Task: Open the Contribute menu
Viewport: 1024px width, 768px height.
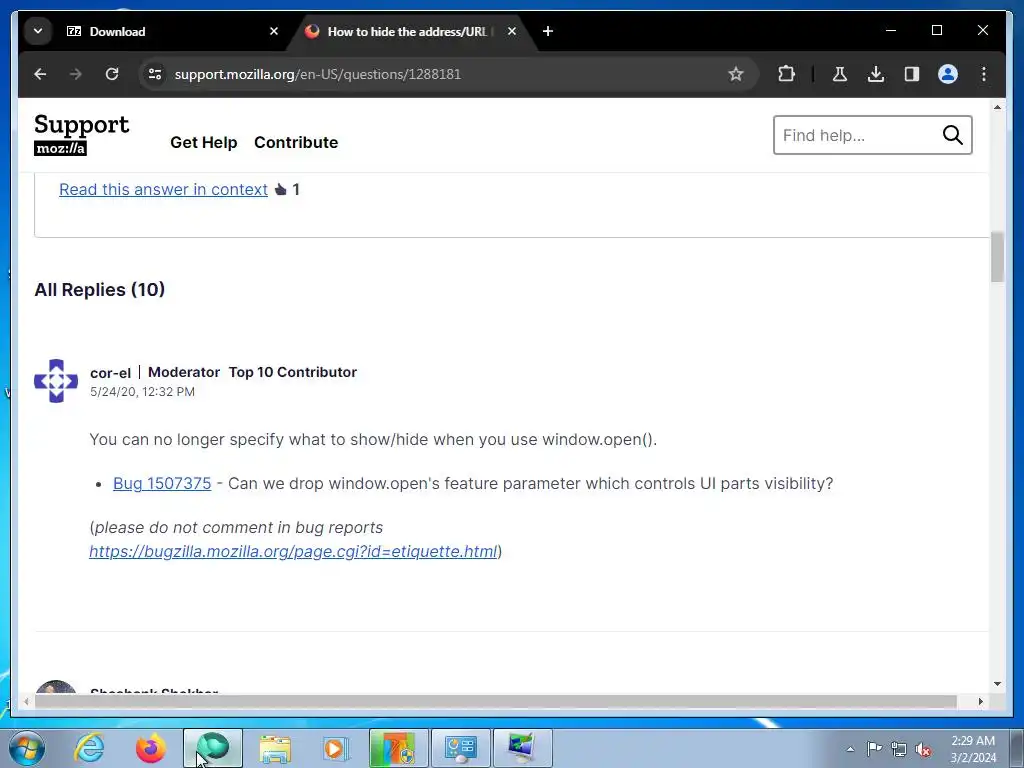Action: tap(296, 142)
